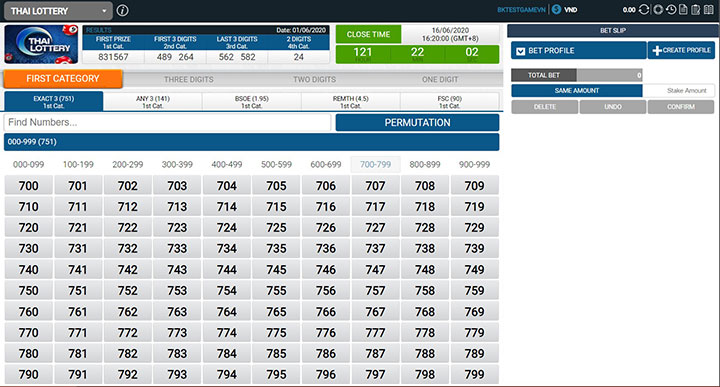Click the Permutation button

[x=417, y=123]
